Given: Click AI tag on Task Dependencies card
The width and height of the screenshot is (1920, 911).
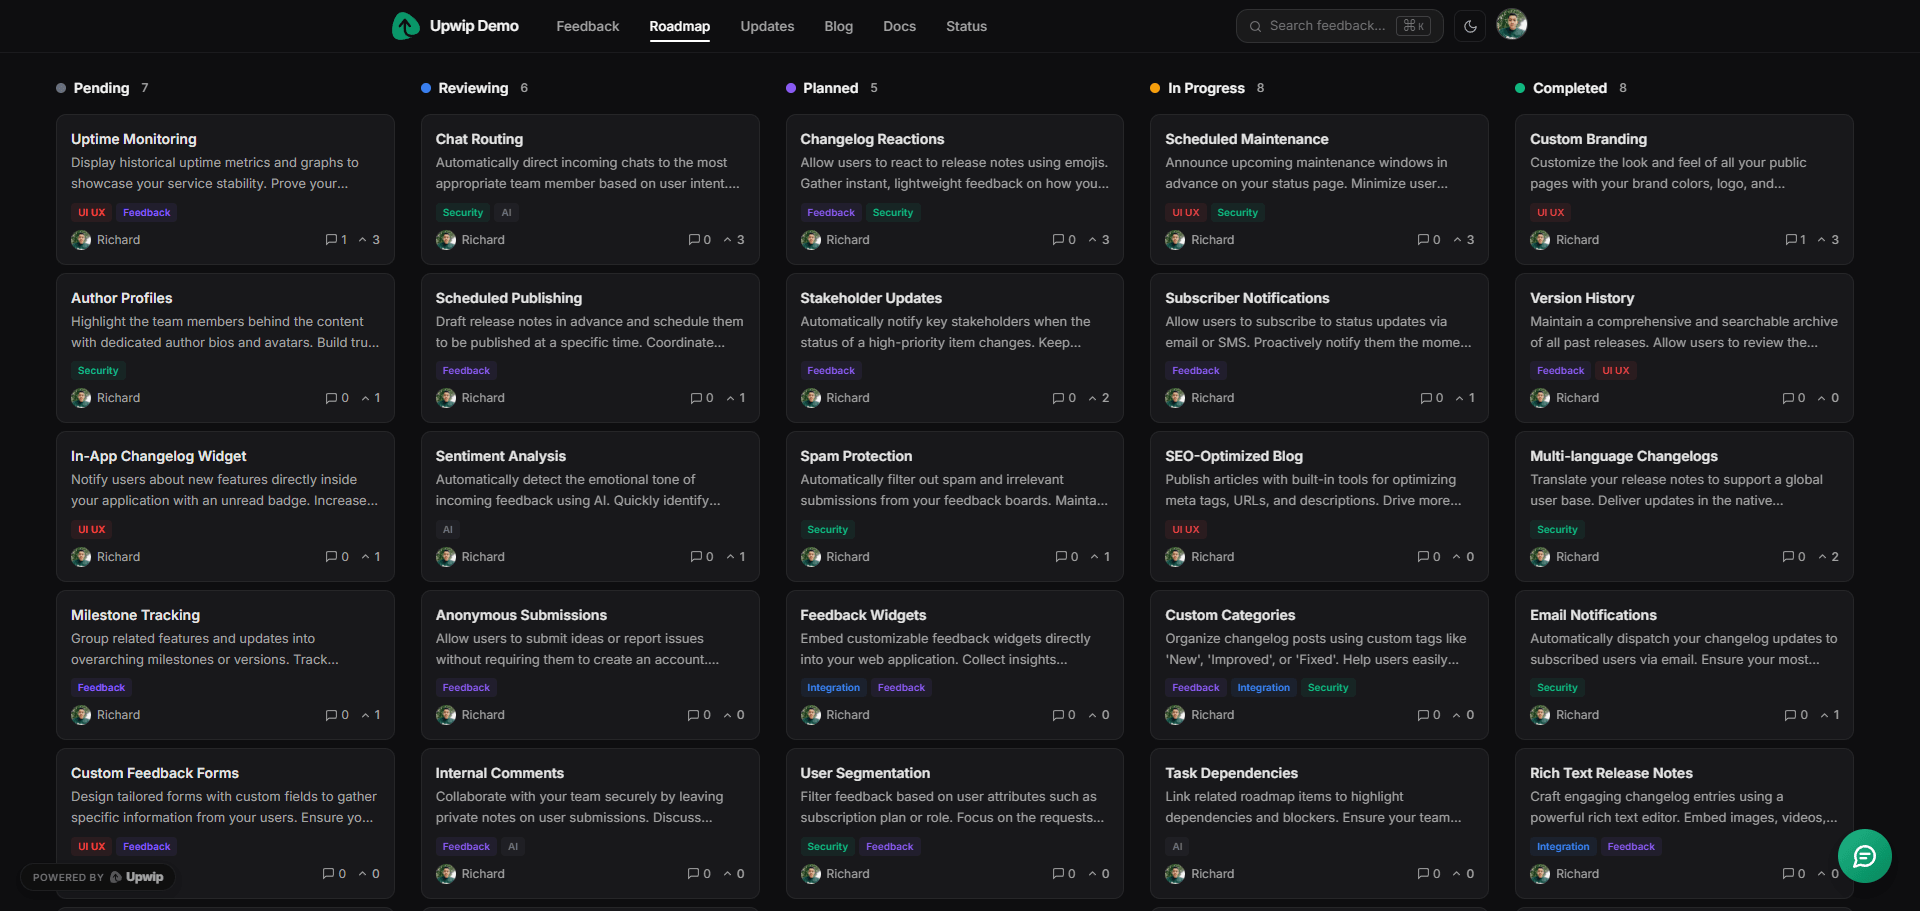Looking at the screenshot, I should tap(1177, 847).
